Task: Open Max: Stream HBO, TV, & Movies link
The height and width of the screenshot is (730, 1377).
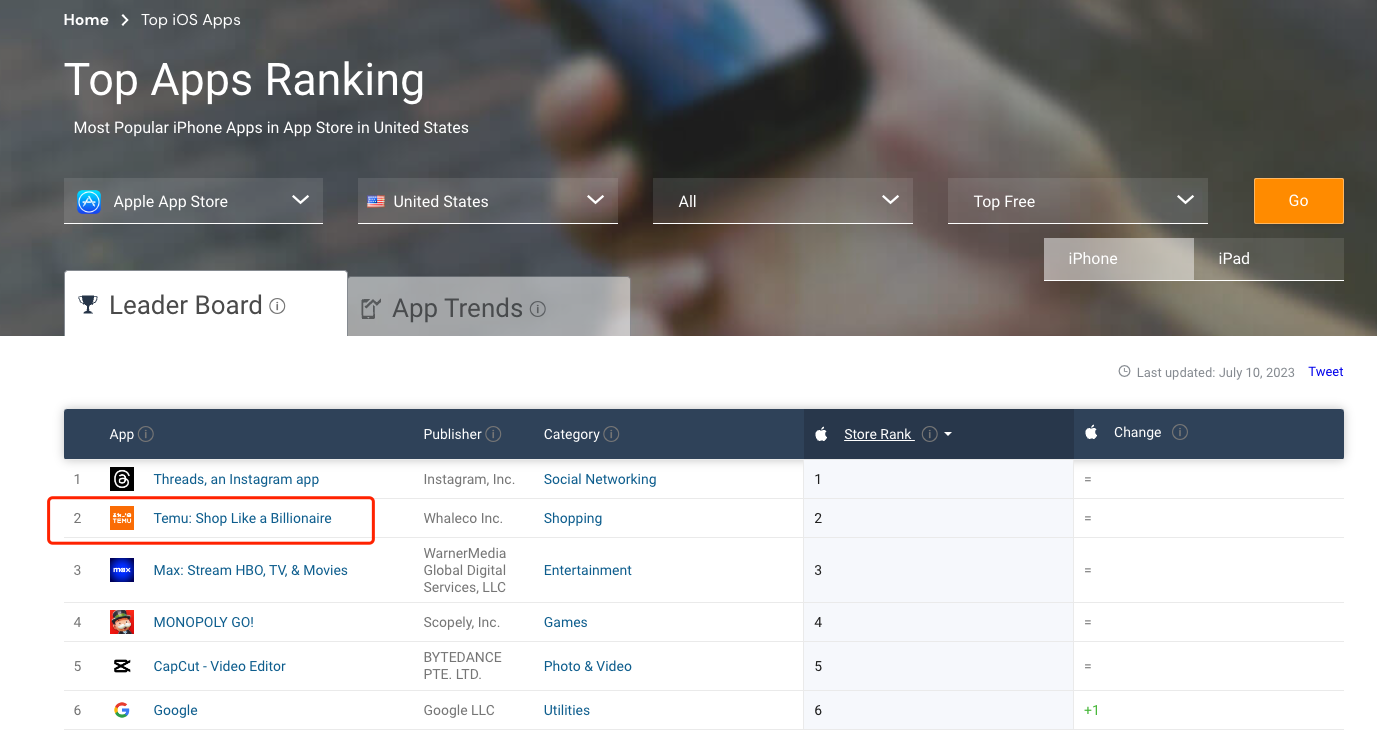Action: pos(251,570)
